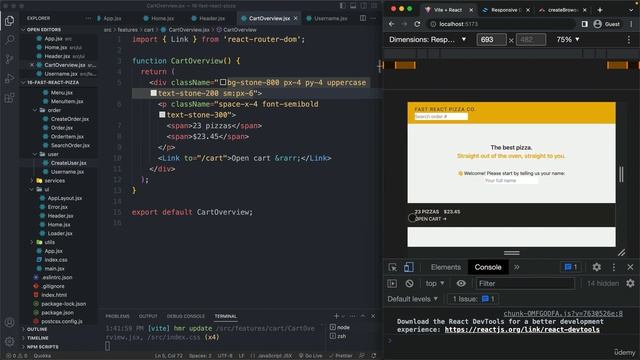
Task: Switch to the Elements tab in DevTools
Action: [445, 267]
